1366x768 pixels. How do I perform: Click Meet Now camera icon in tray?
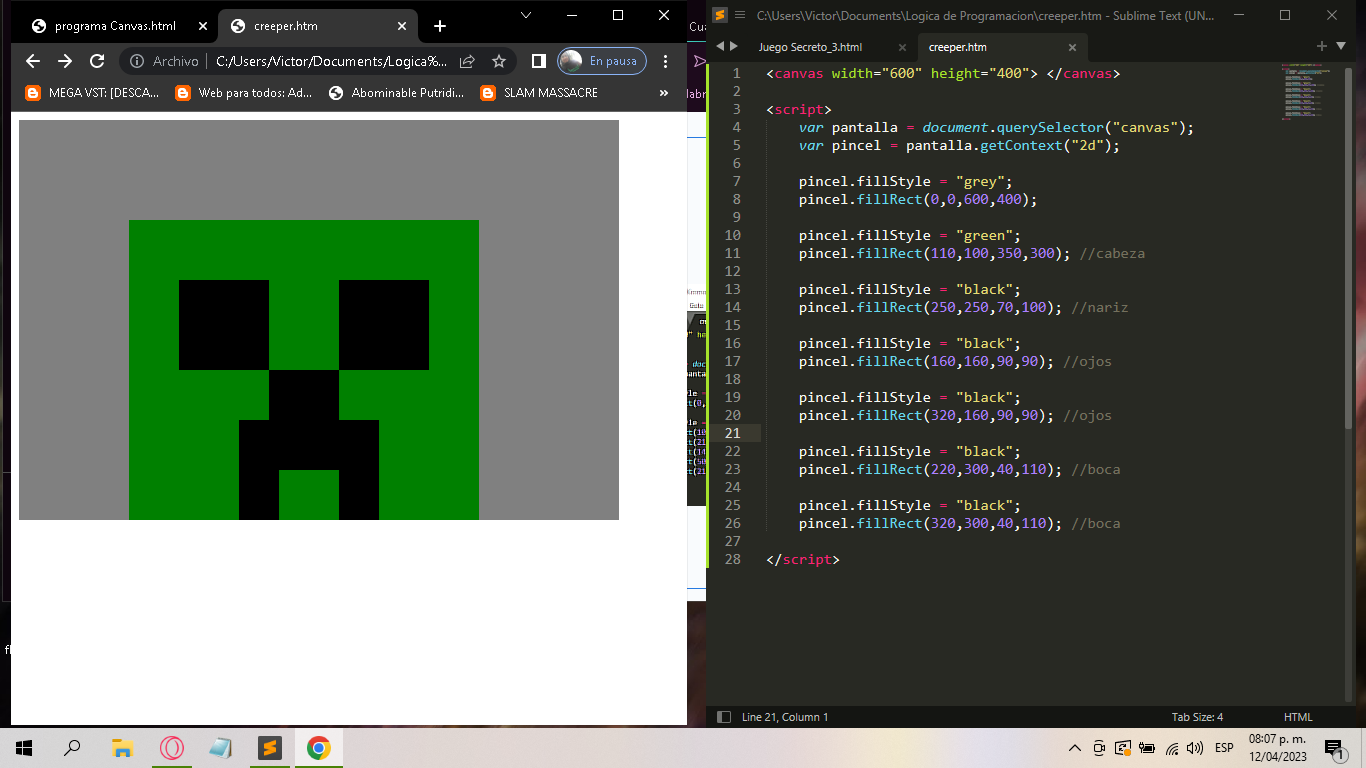[x=1099, y=748]
